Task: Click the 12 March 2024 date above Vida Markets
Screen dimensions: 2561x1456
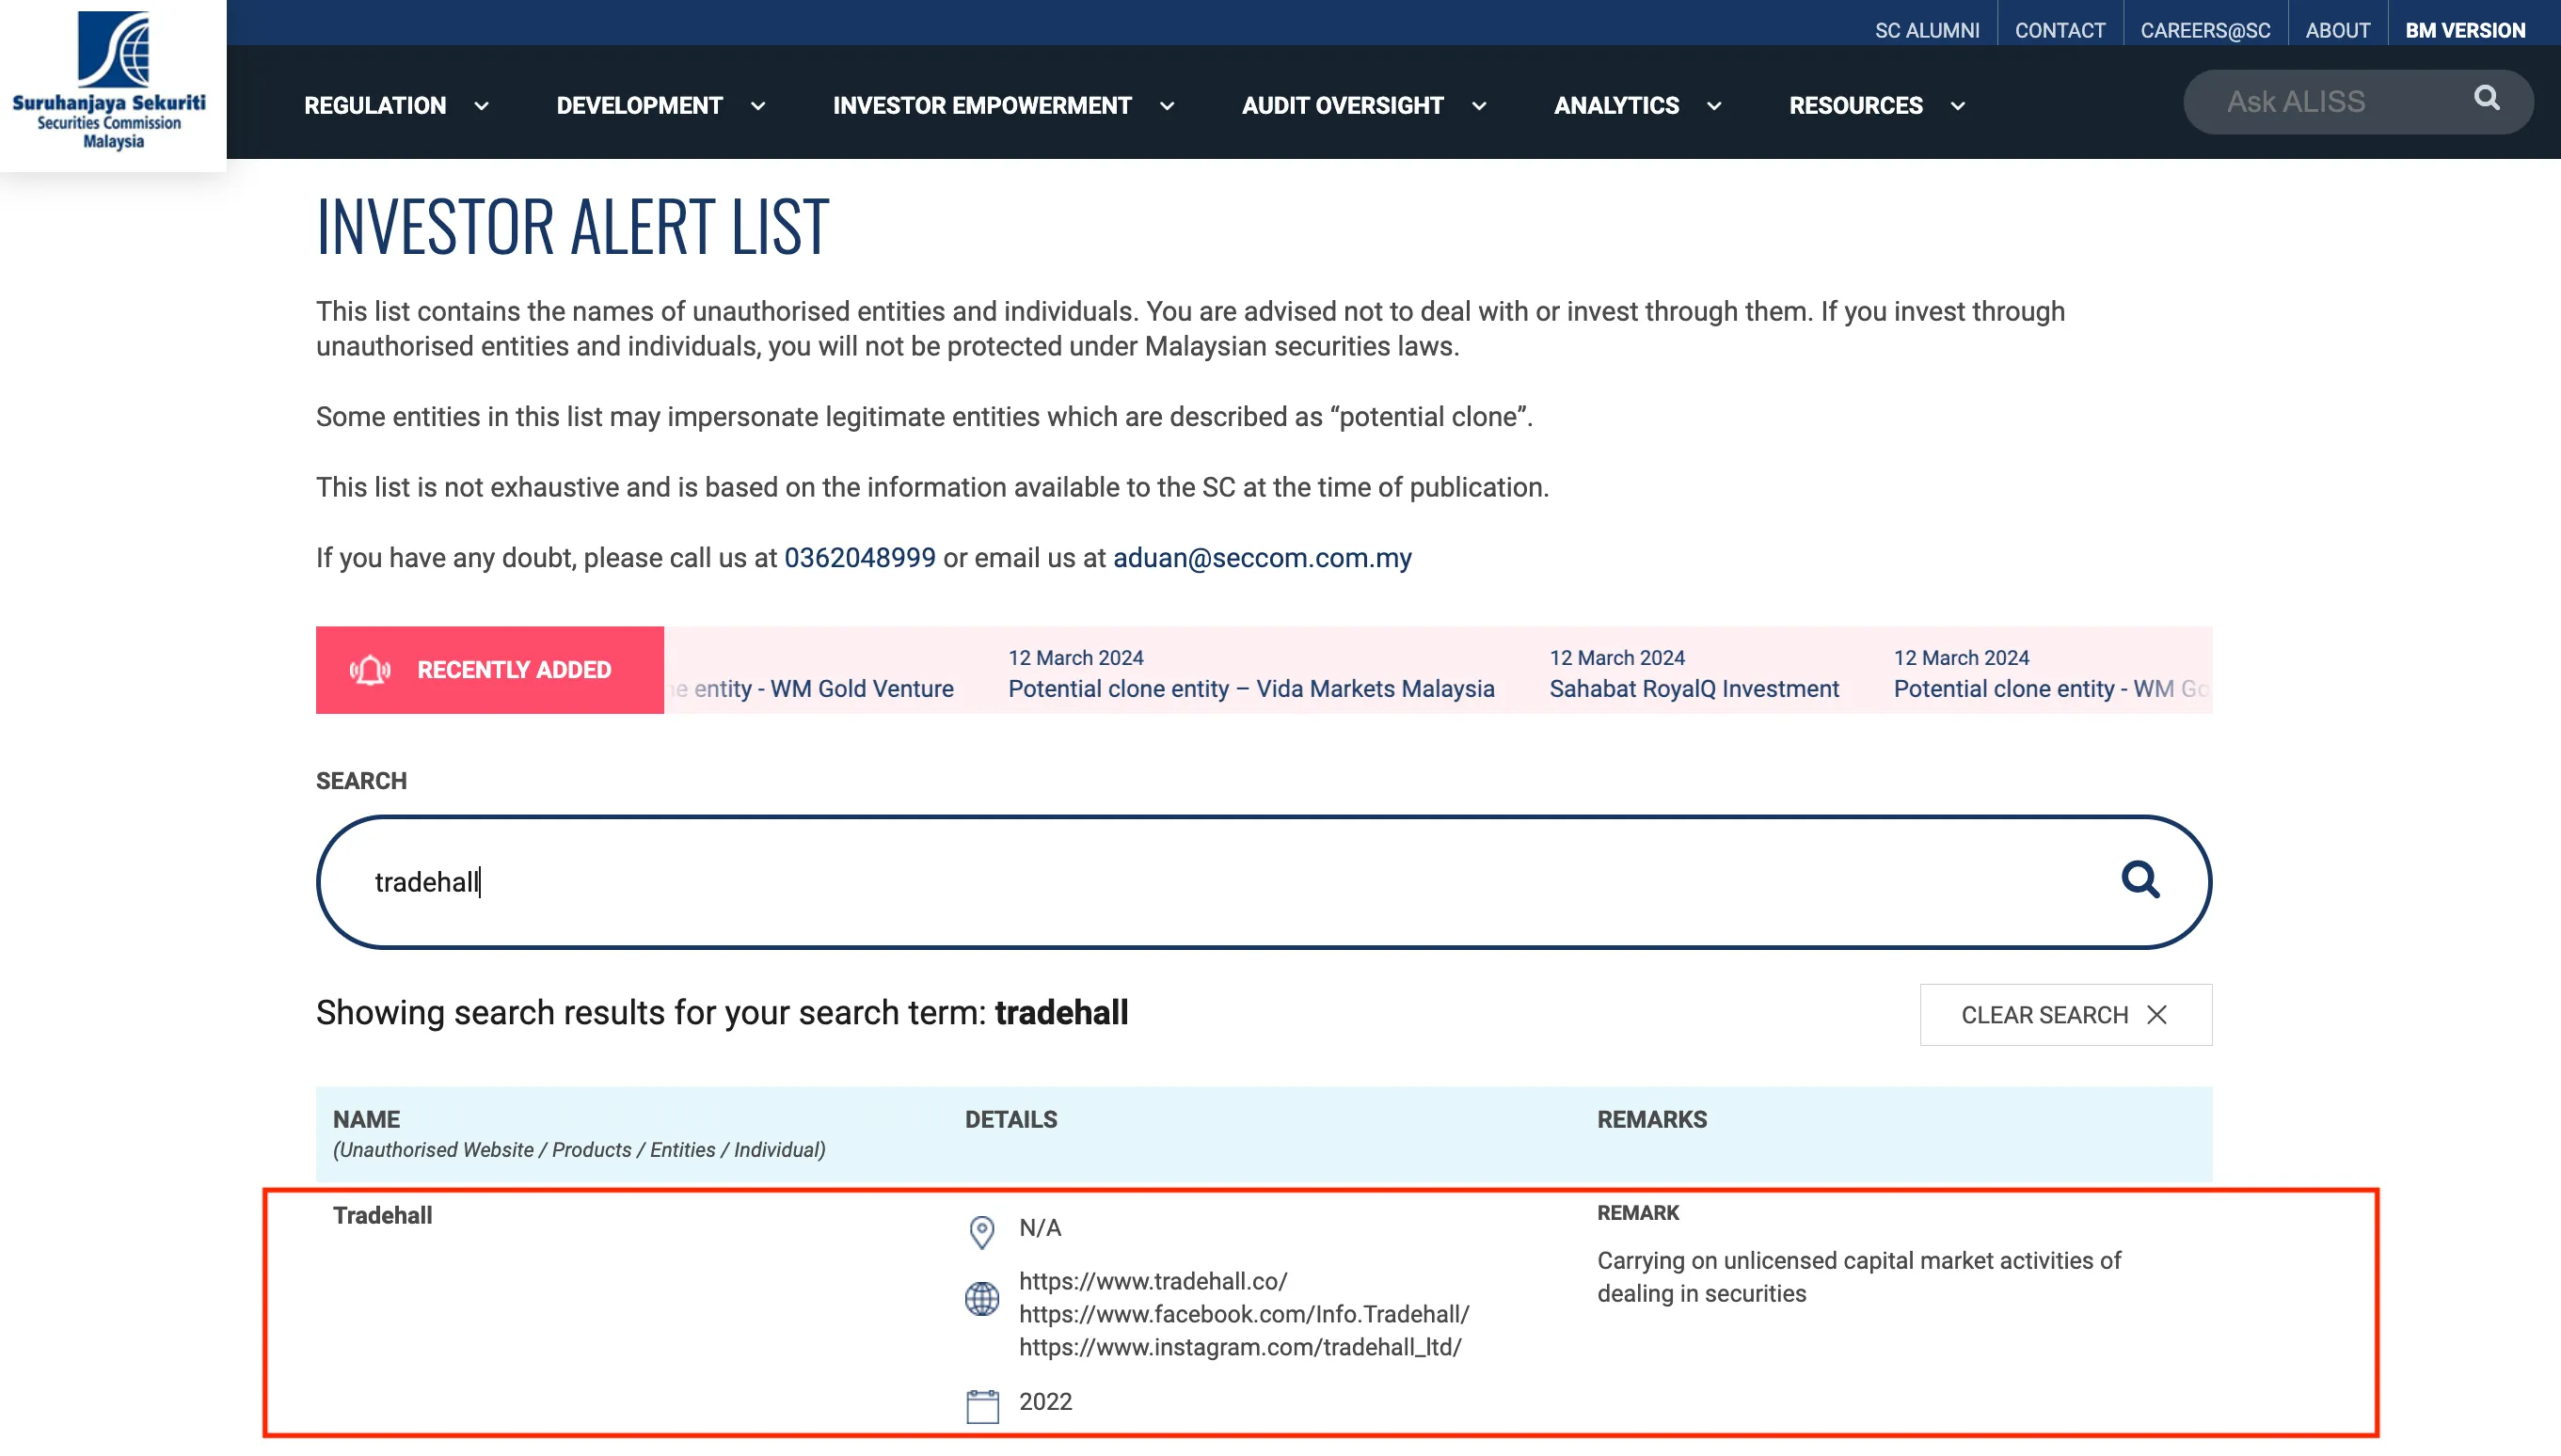Action: (x=1075, y=658)
